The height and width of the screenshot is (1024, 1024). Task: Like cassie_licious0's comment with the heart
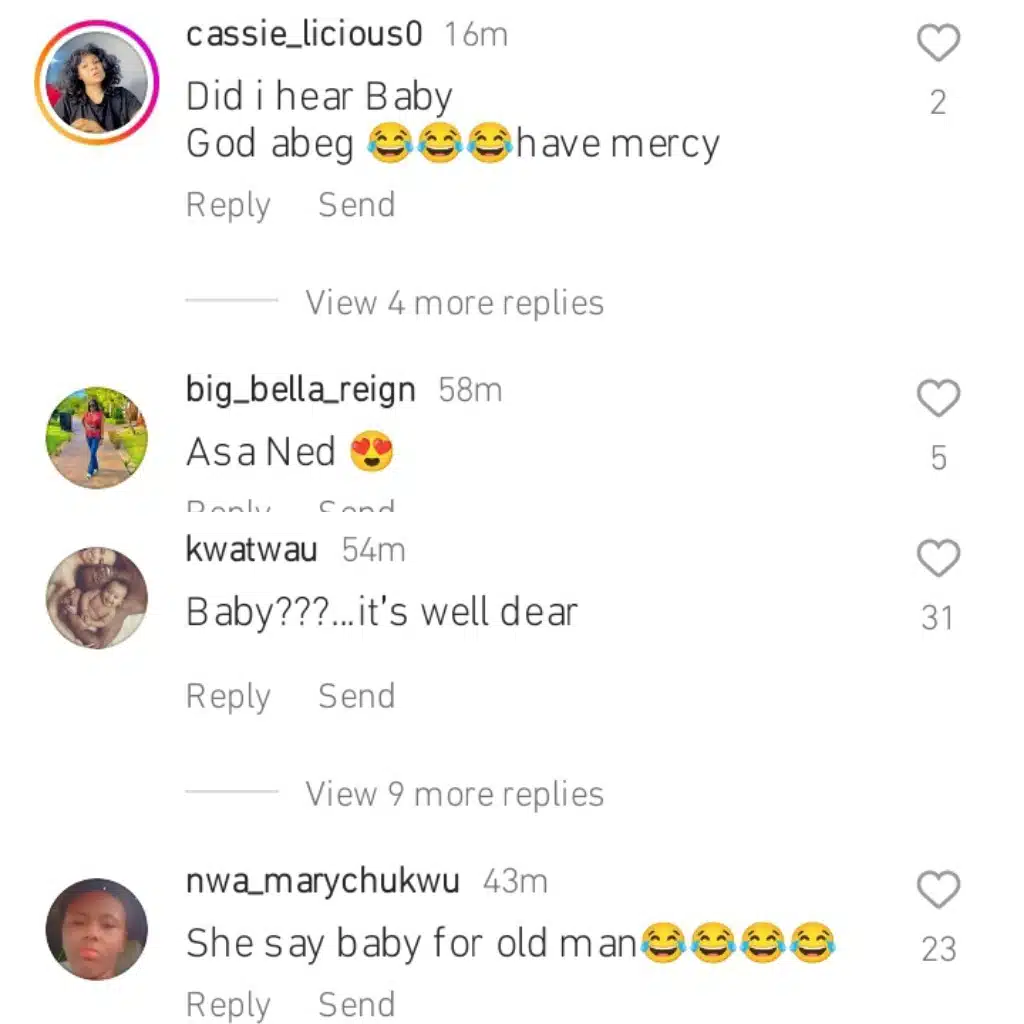pyautogui.click(x=938, y=43)
